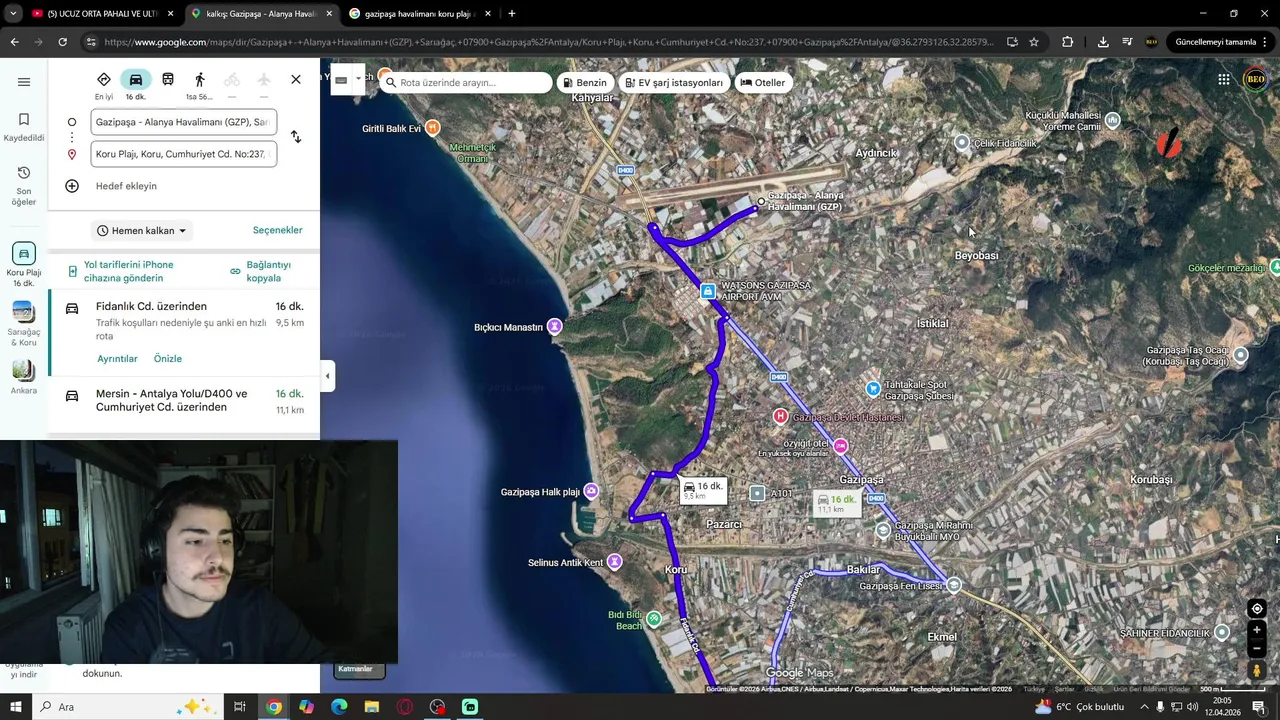Open the Windows Start menu

16,707
